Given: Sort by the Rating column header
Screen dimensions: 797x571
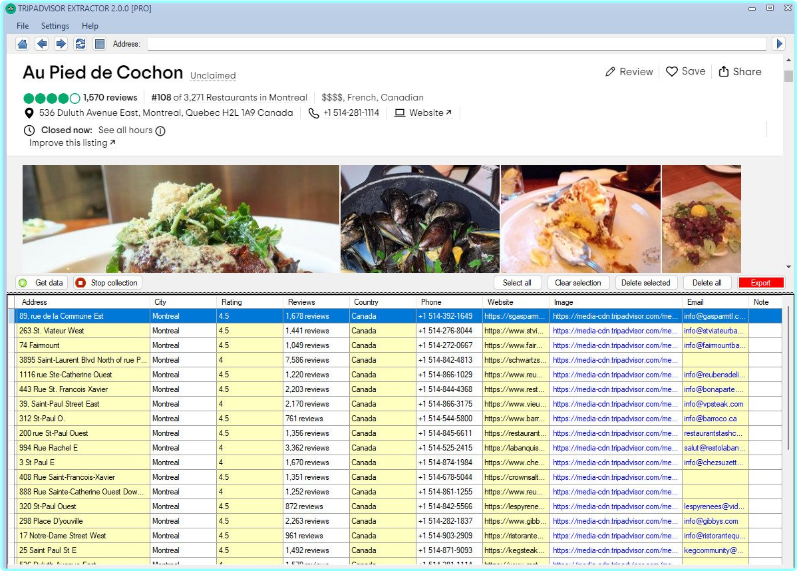Looking at the screenshot, I should 250,302.
